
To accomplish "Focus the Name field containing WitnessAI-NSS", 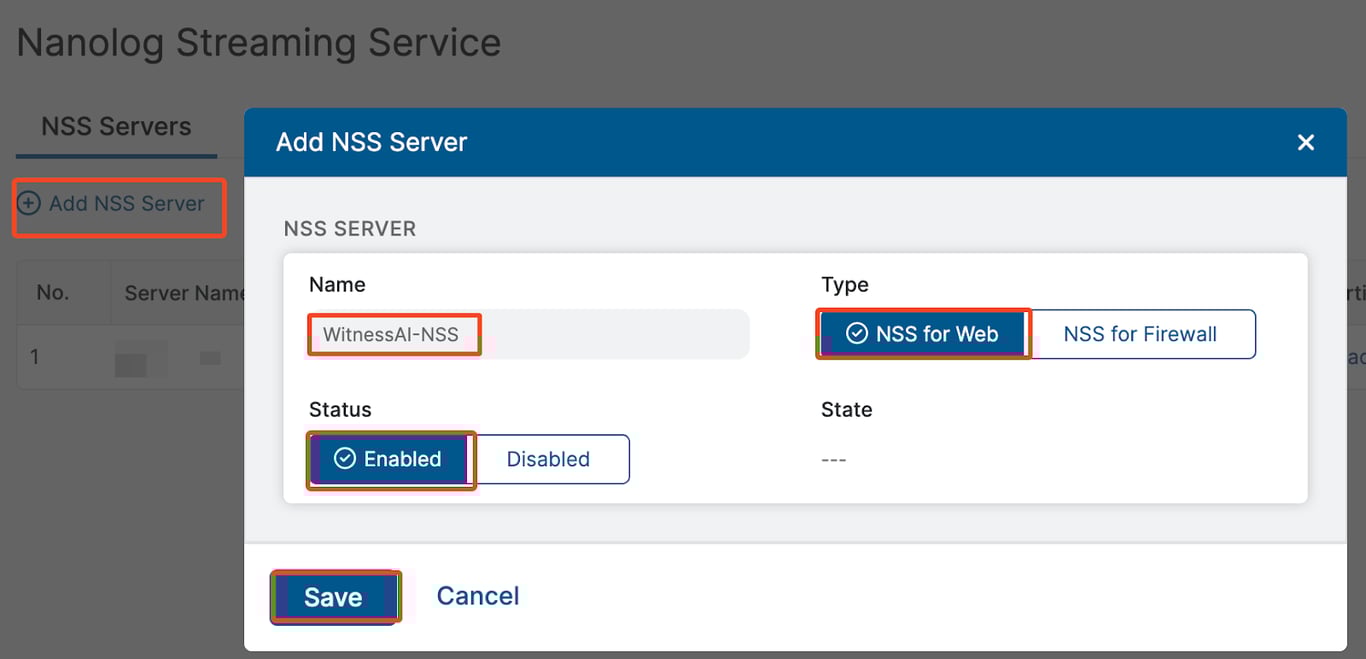I will [x=528, y=334].
